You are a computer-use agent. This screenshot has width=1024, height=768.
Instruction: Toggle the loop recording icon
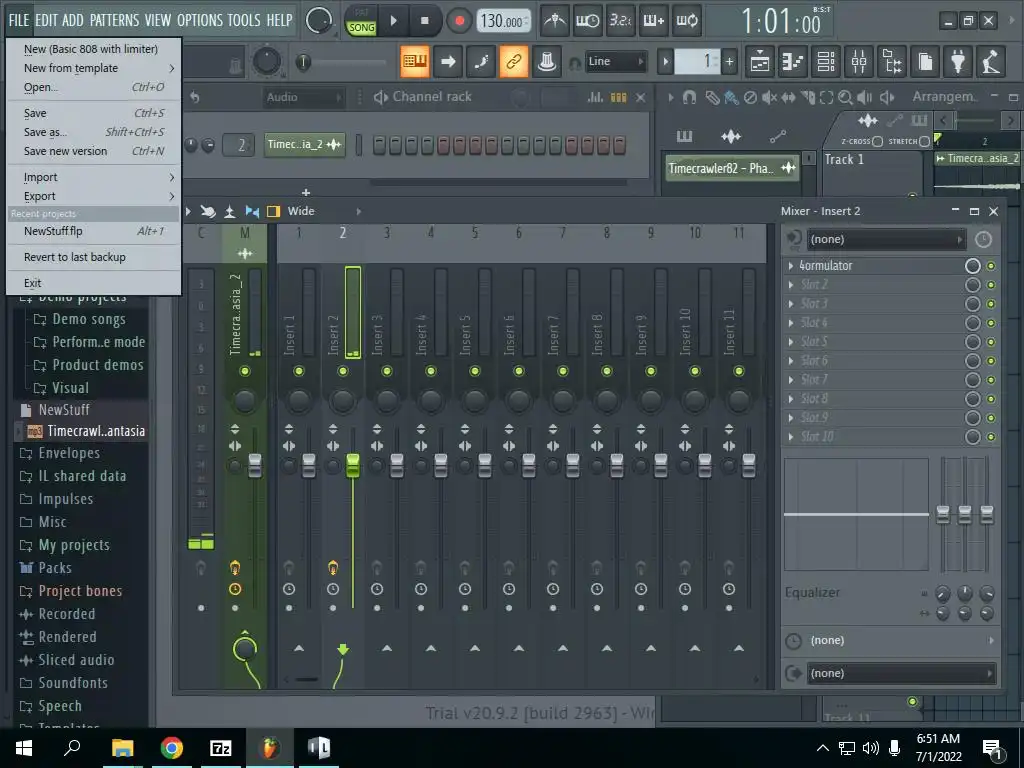[x=686, y=20]
